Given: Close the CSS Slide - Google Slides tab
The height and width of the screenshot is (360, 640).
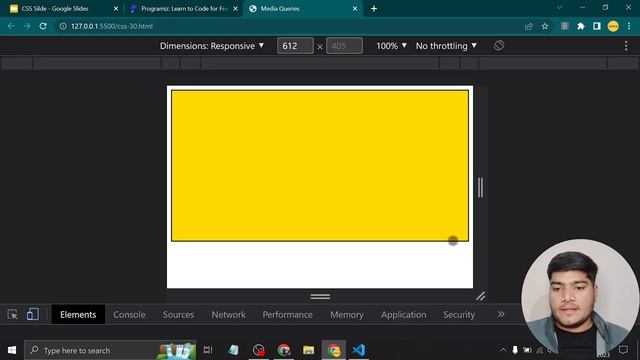Looking at the screenshot, I should 116,9.
